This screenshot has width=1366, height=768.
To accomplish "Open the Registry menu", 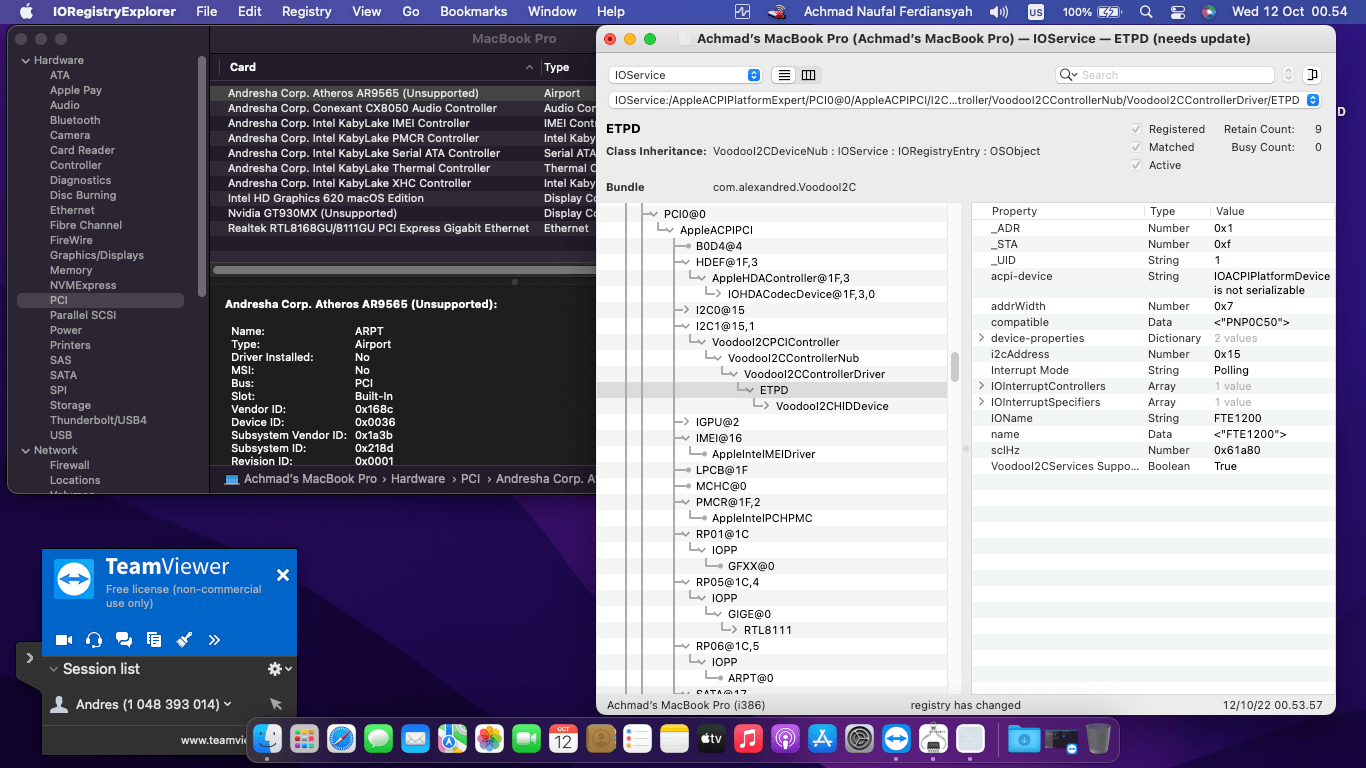I will (x=307, y=12).
